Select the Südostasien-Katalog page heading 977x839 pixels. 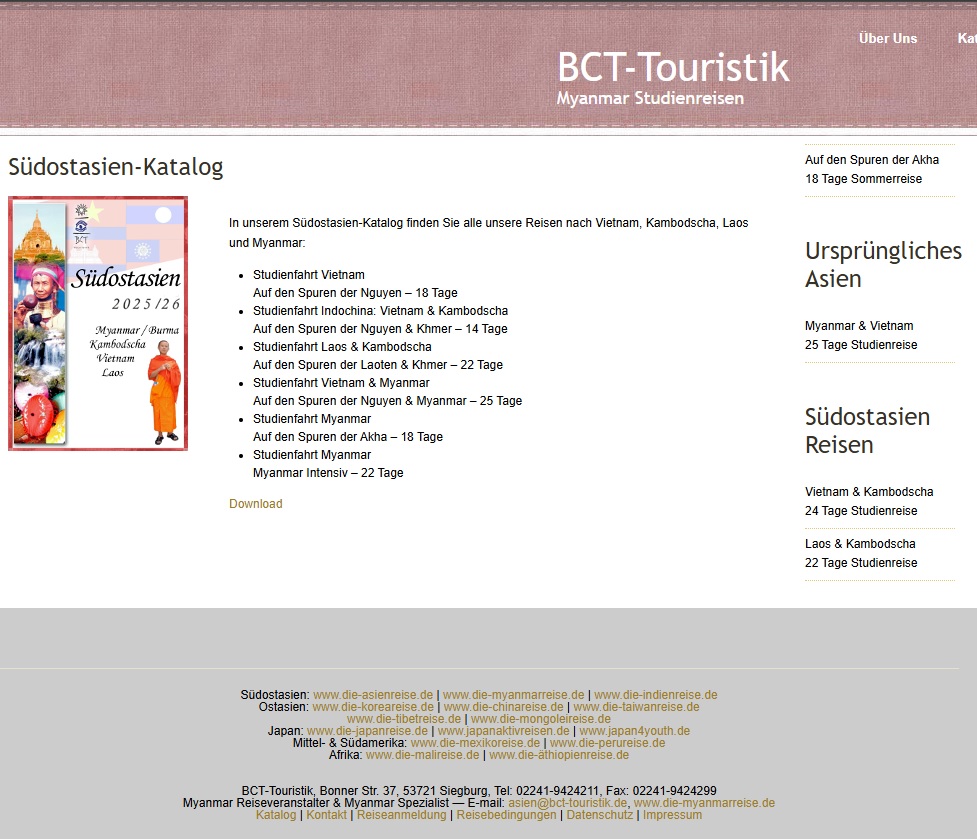[116, 167]
